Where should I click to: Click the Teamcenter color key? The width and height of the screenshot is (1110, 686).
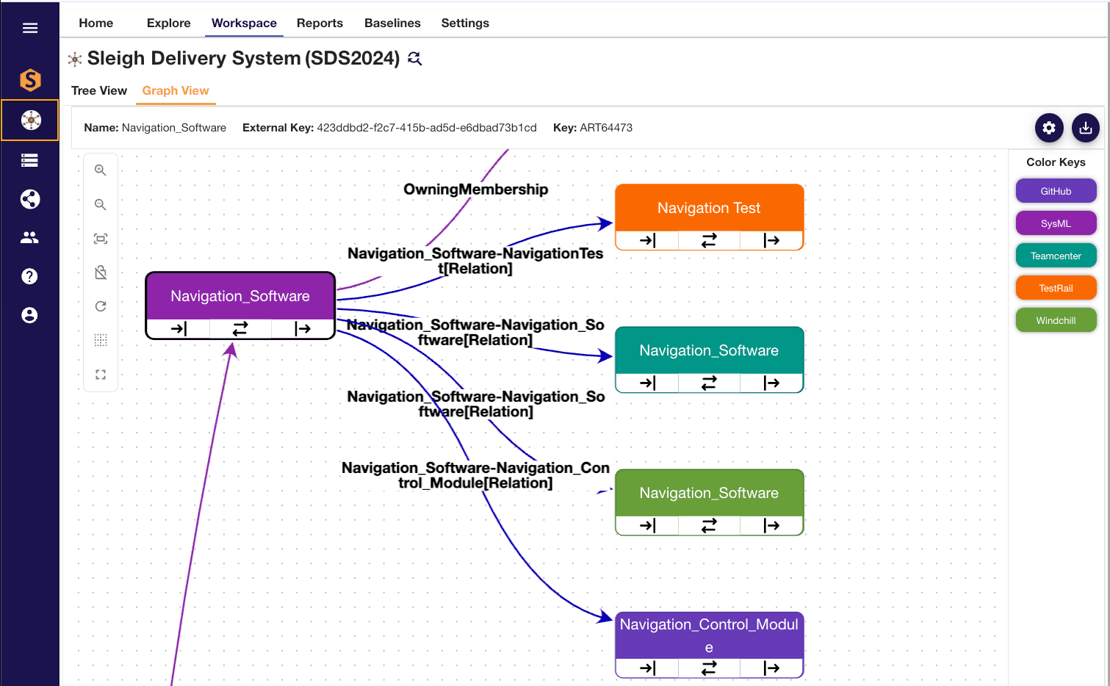pos(1055,256)
